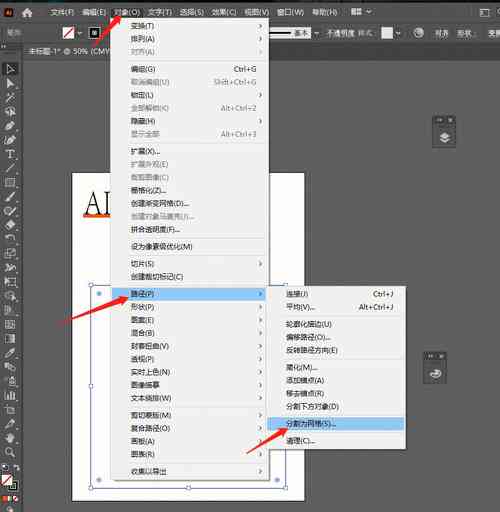Screen dimensions: 500x512
Task: Select the Pen tool
Action: click(10, 126)
